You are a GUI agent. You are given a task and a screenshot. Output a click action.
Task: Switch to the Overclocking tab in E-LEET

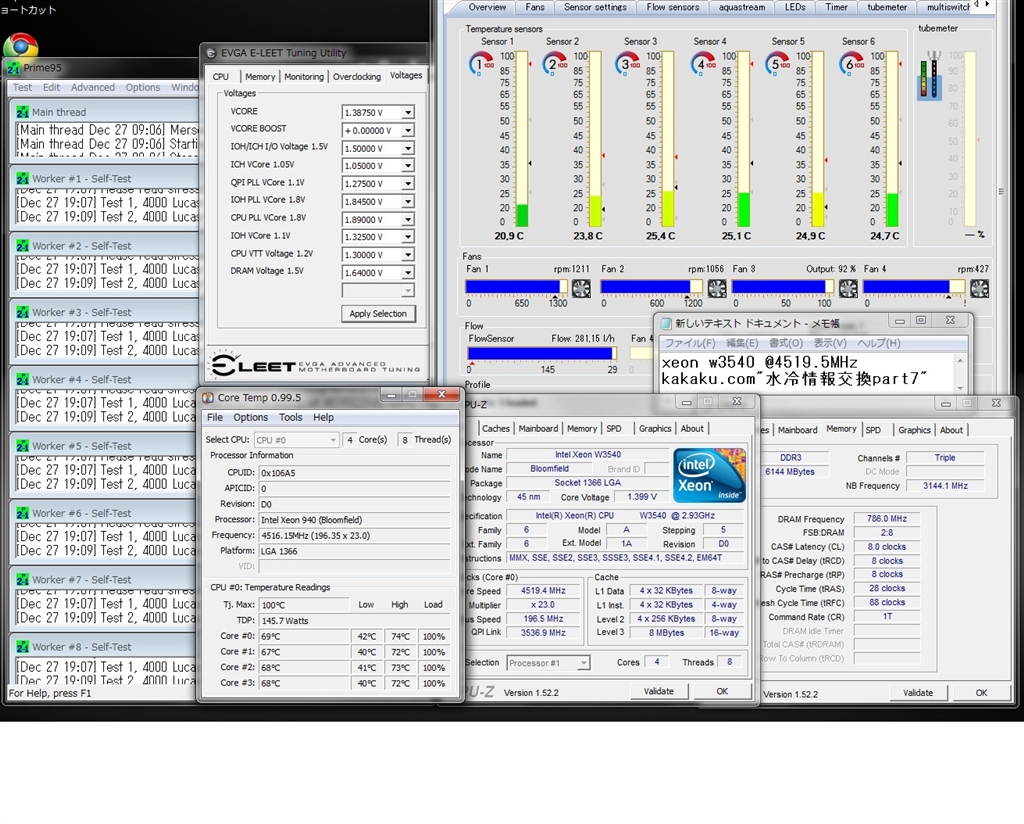357,76
